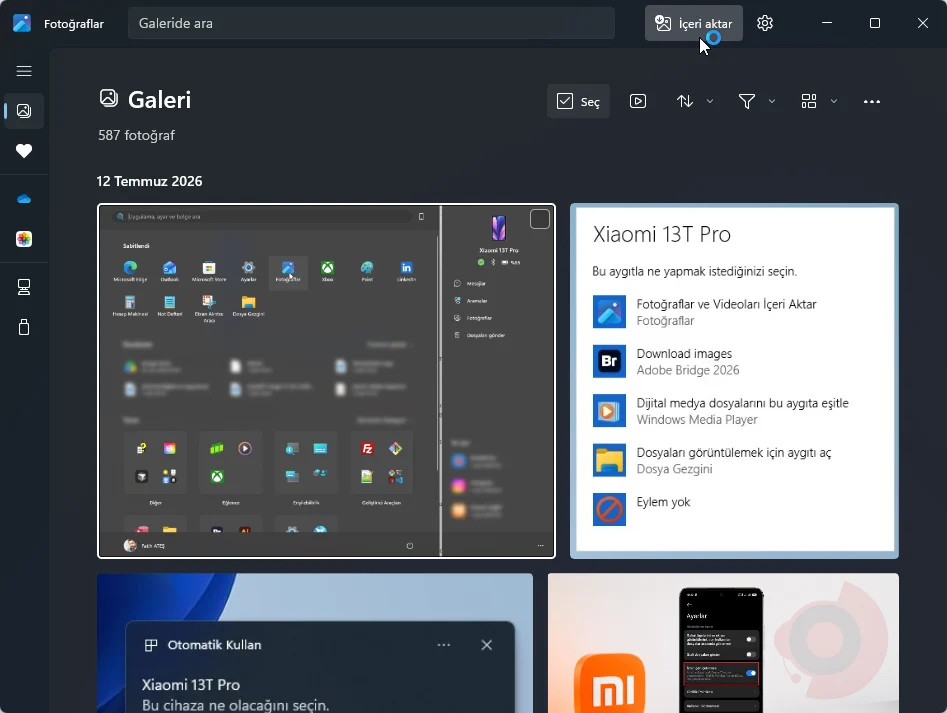Open the settings gear icon
The width and height of the screenshot is (947, 713).
[x=765, y=24]
